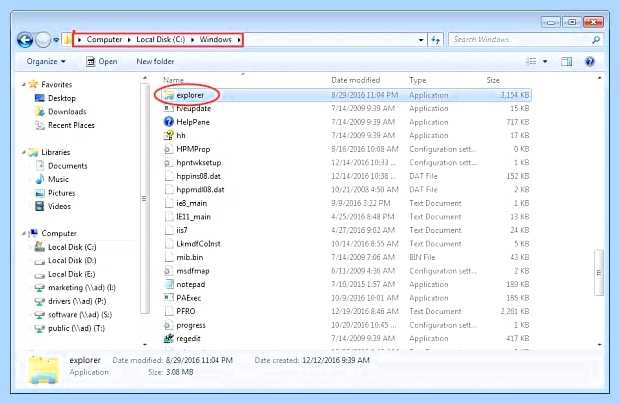Show the preview pane icon

pos(566,61)
